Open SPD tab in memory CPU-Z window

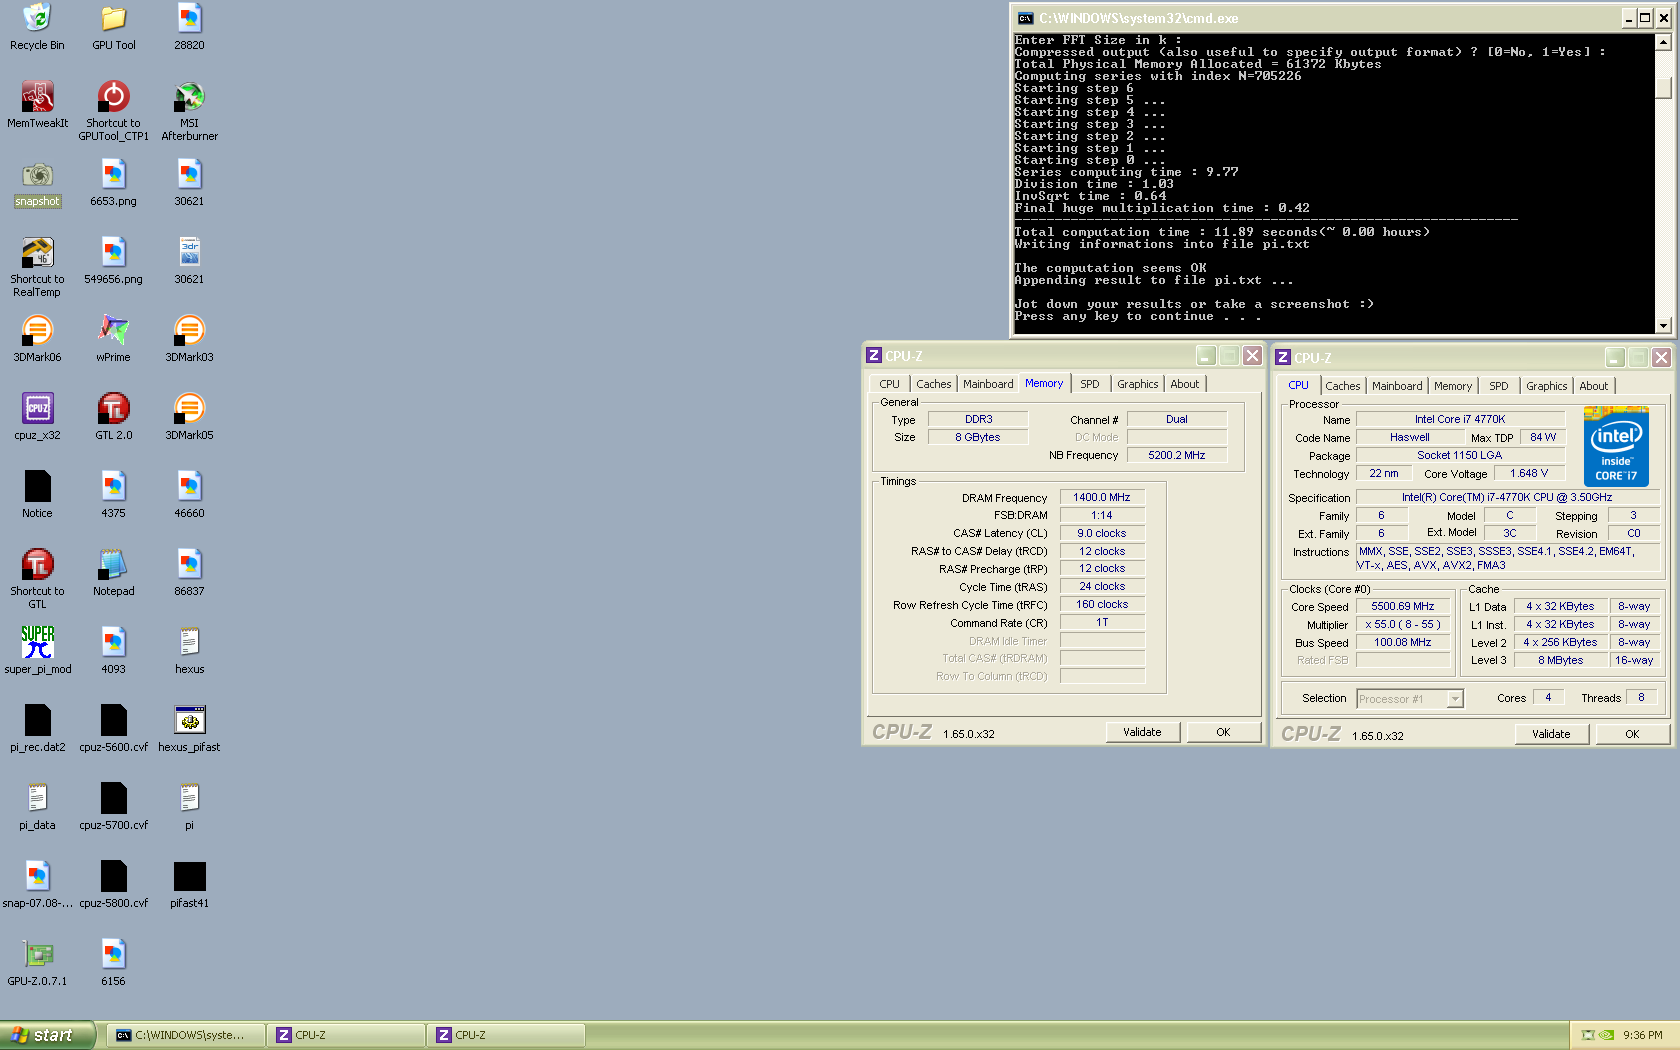click(x=1090, y=384)
